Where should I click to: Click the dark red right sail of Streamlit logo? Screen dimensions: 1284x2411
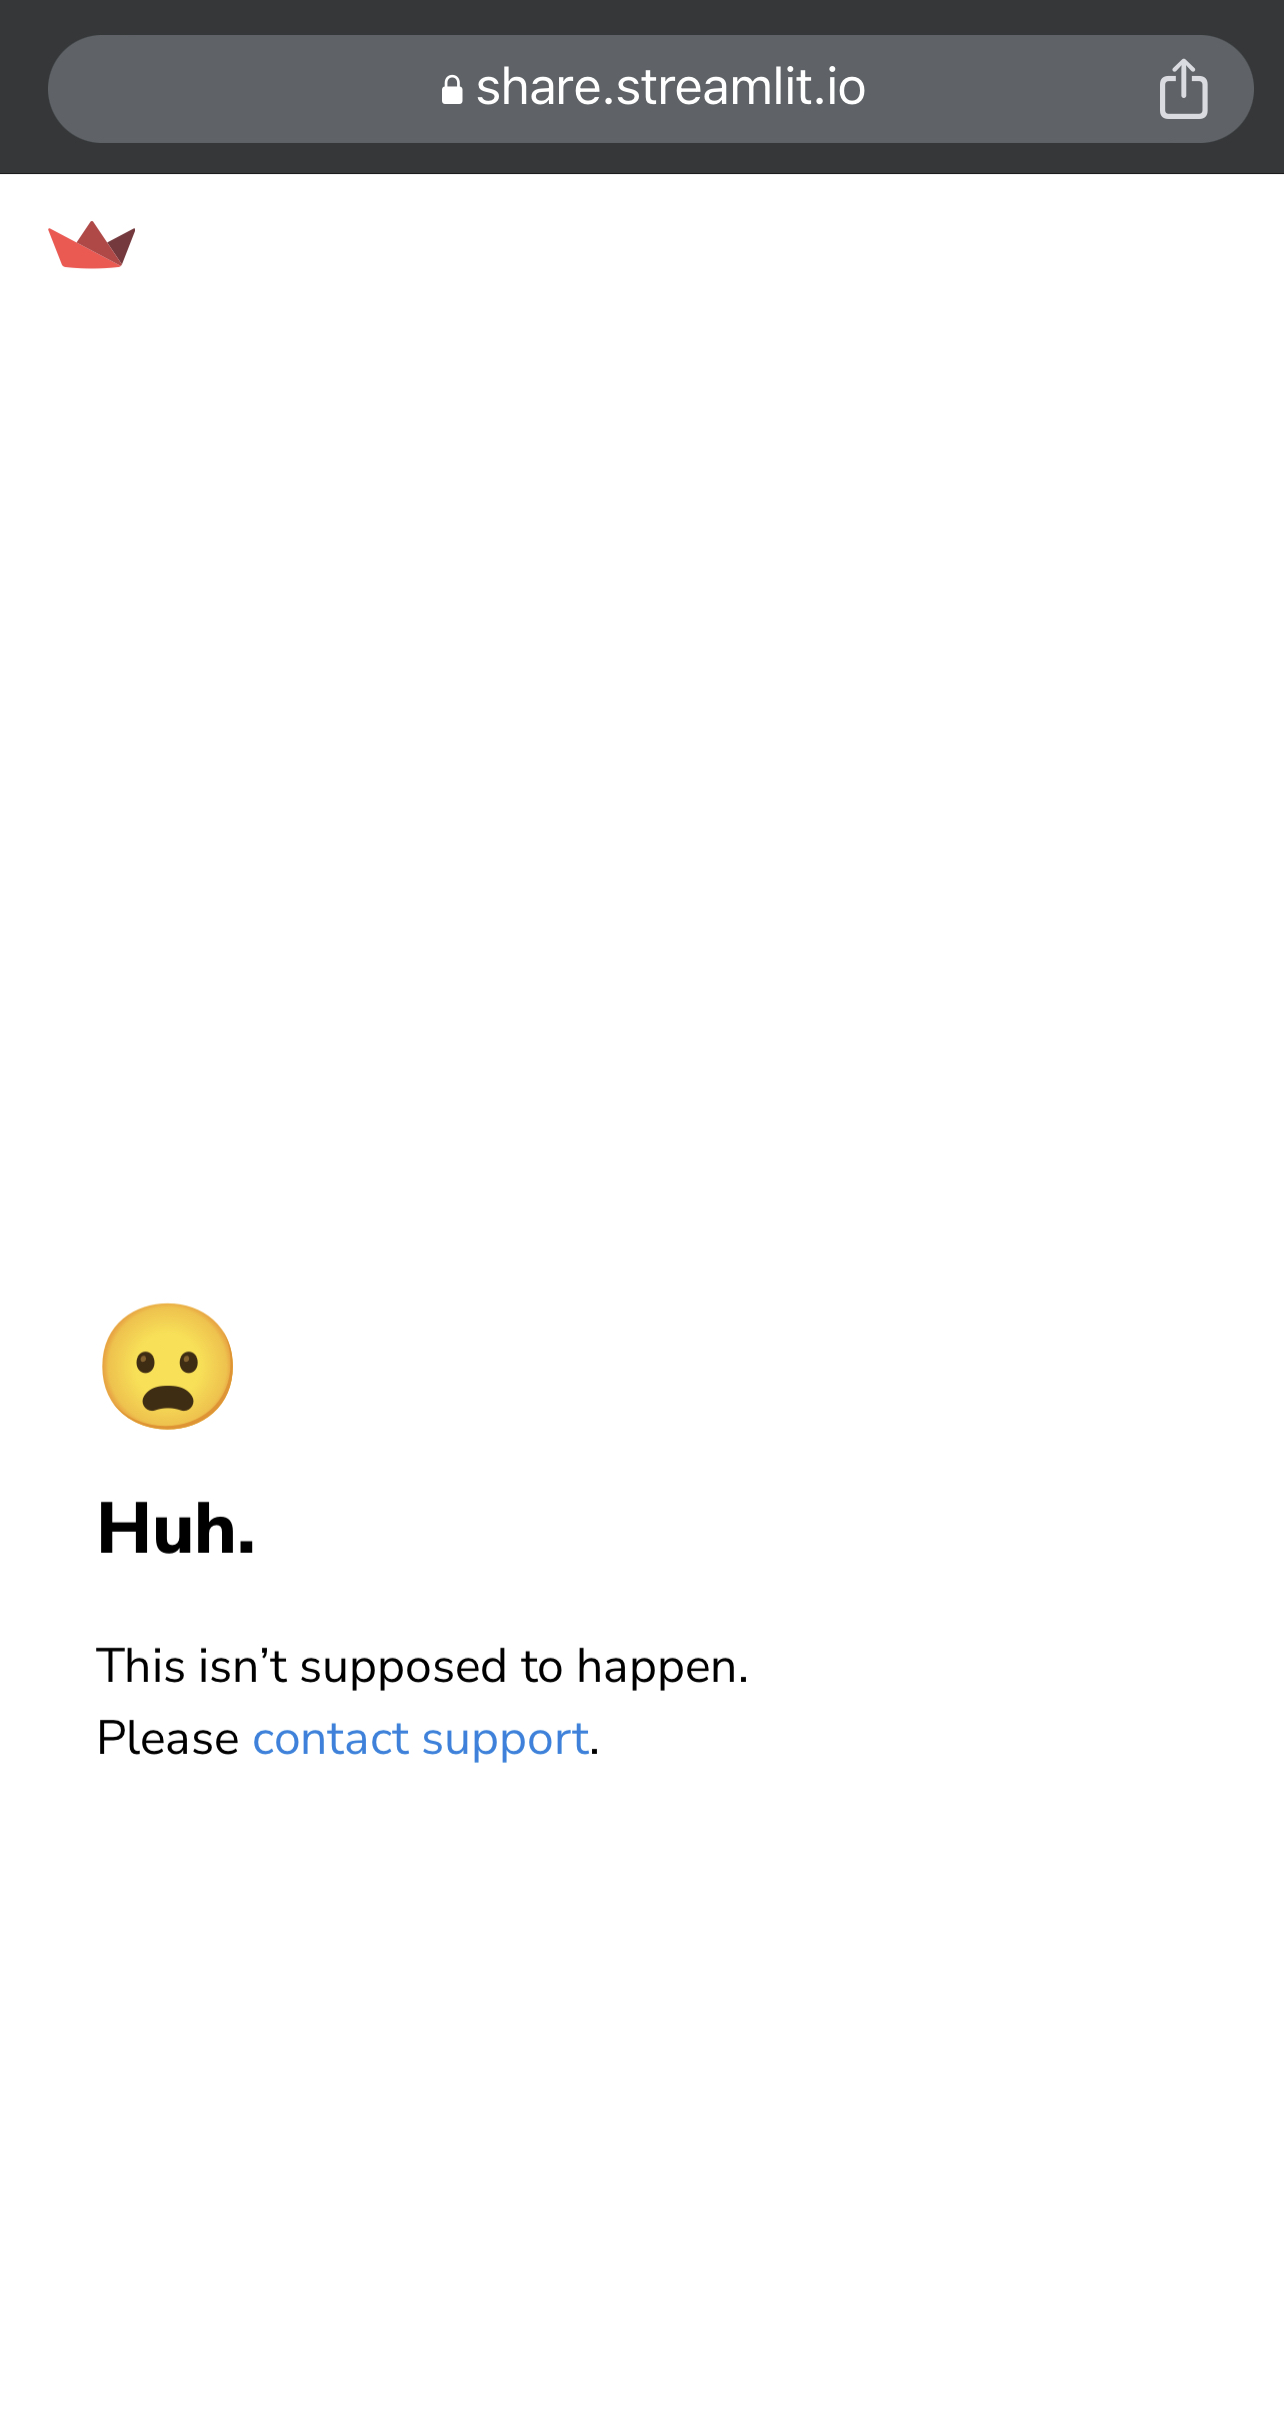pos(121,245)
